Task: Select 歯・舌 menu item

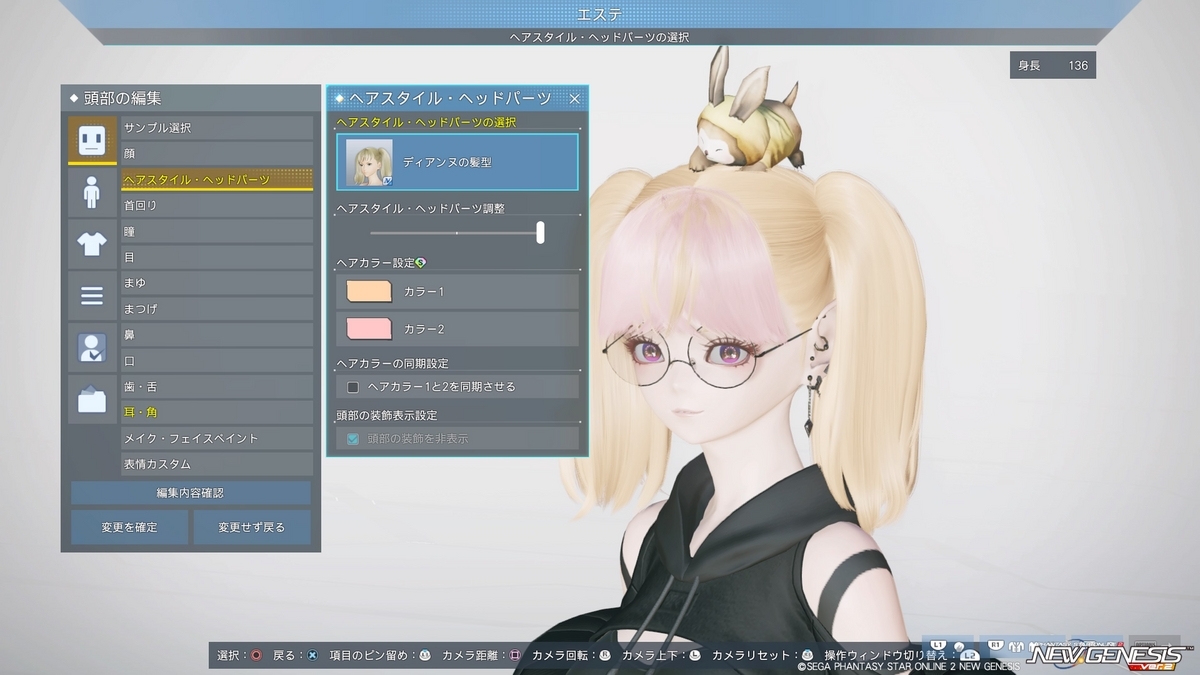Action: [x=217, y=387]
